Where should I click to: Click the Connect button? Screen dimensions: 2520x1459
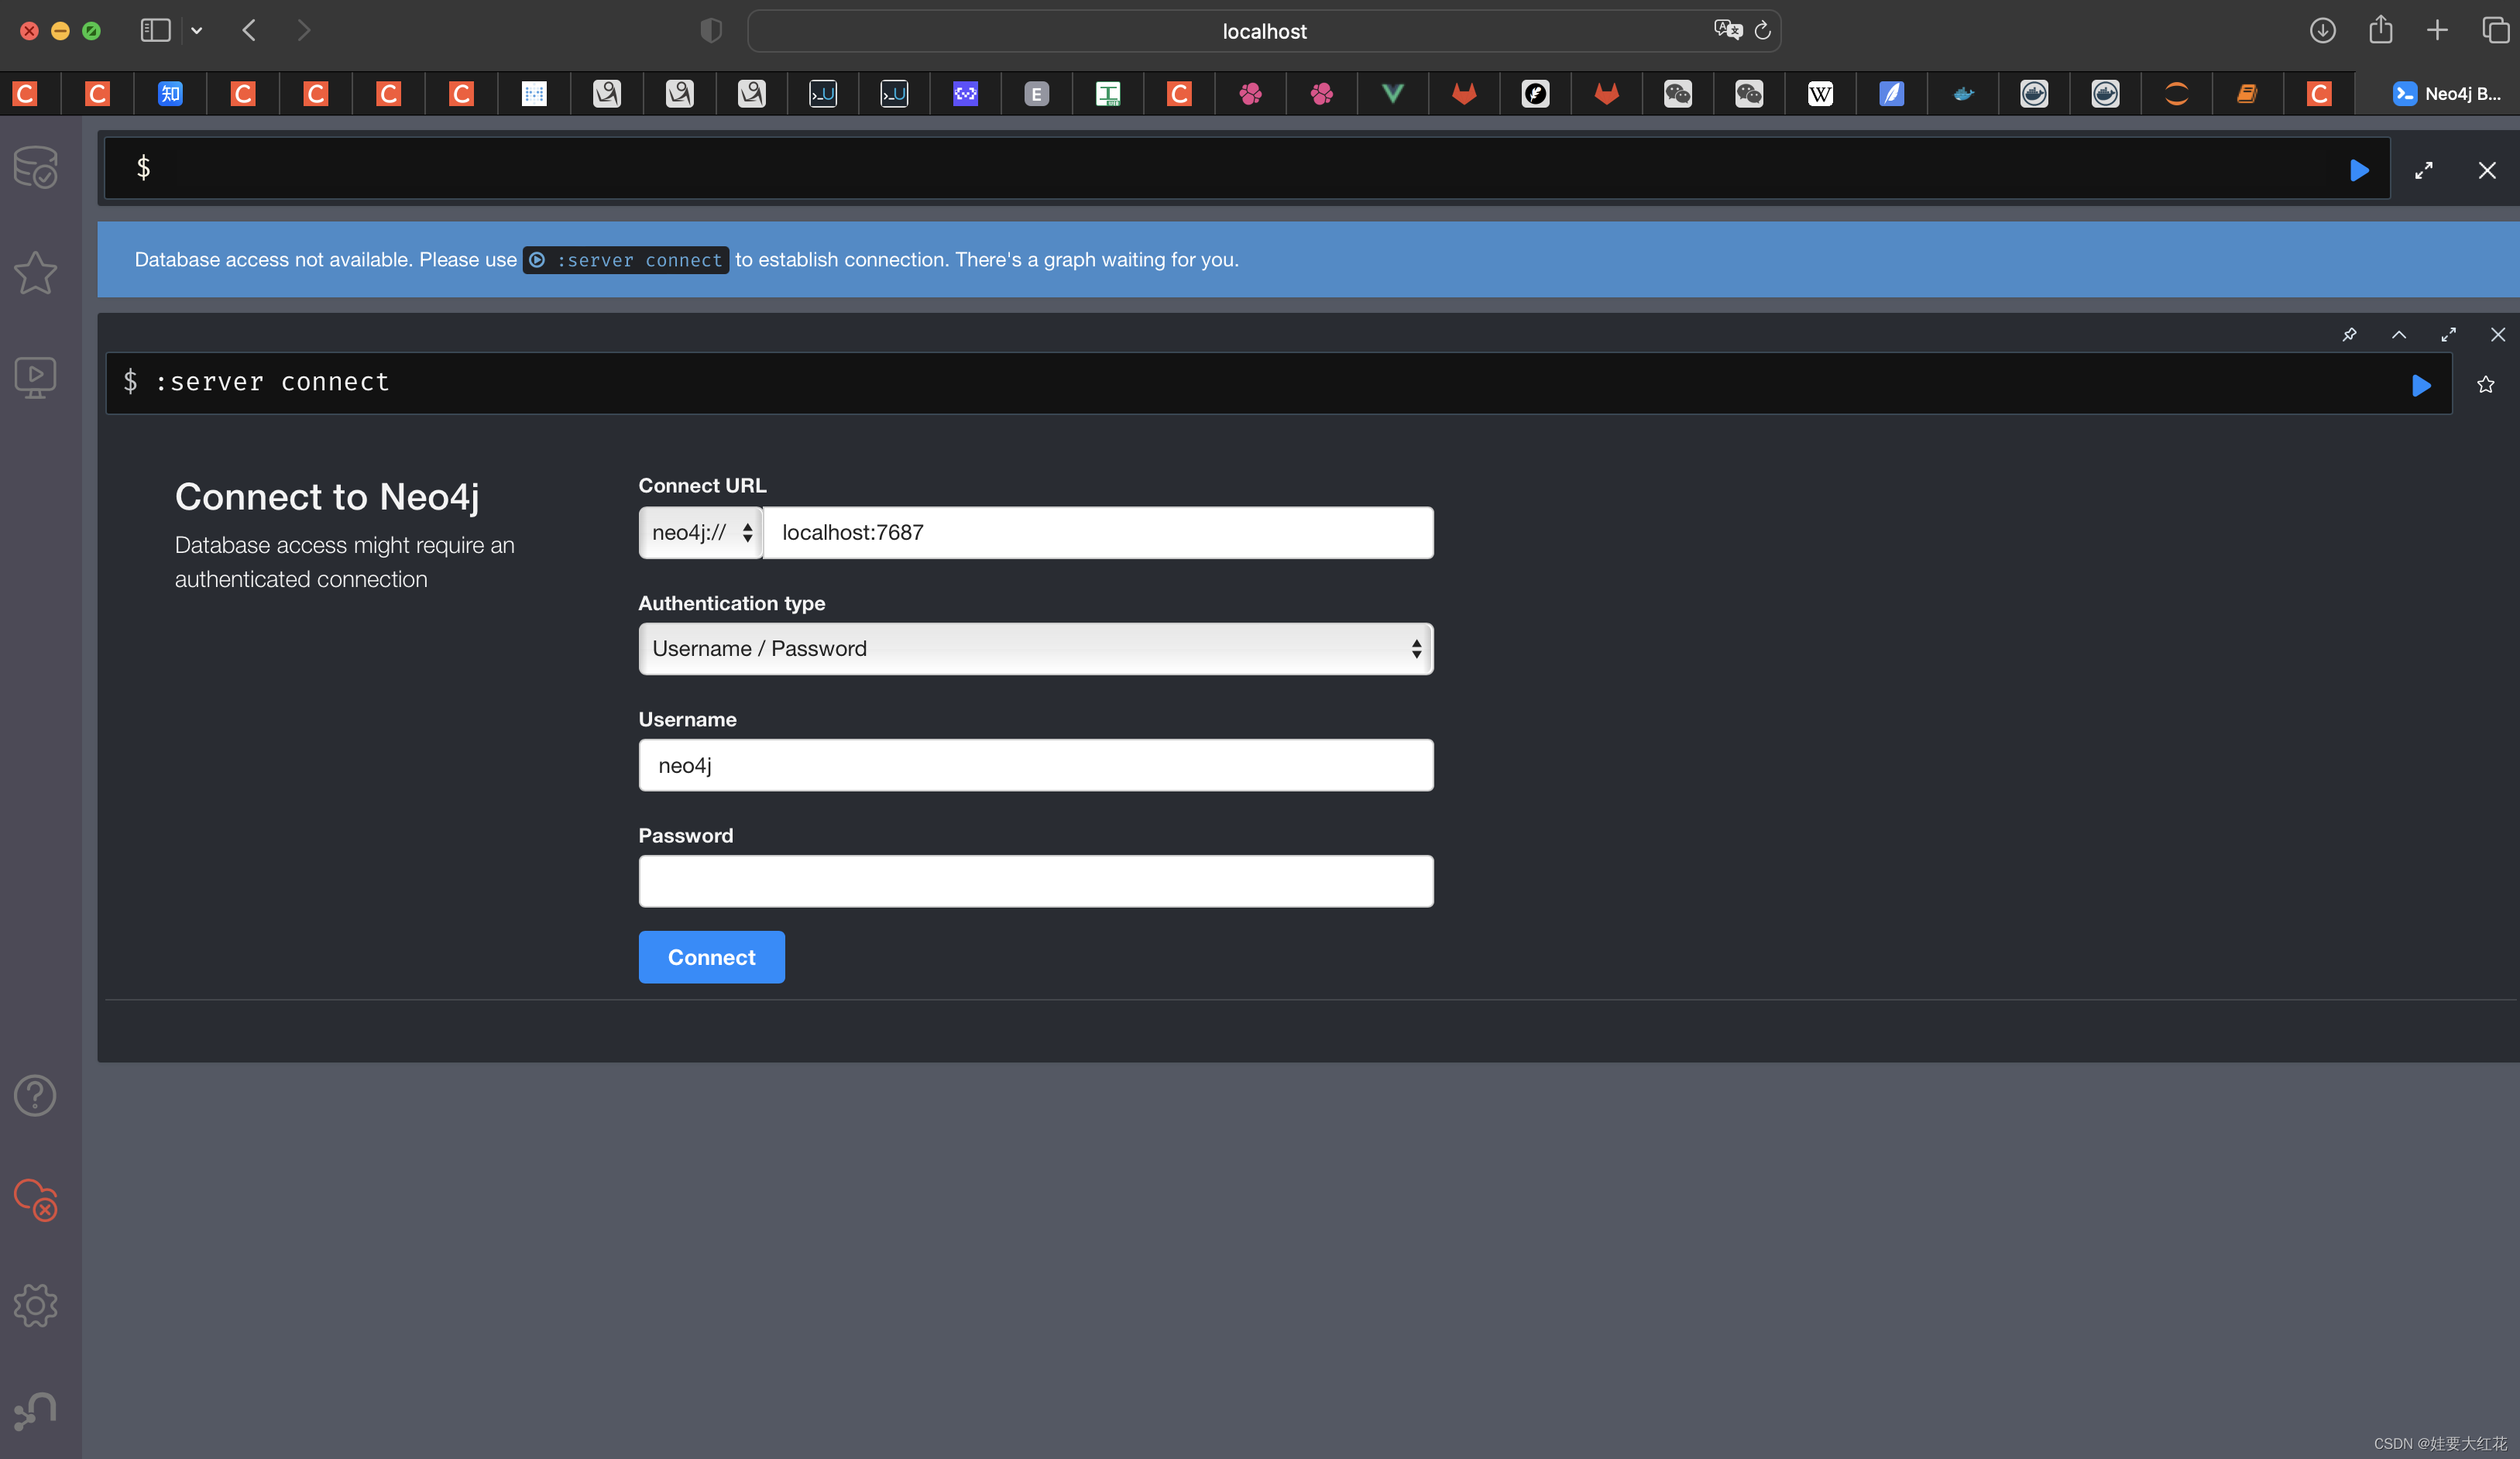coord(711,957)
